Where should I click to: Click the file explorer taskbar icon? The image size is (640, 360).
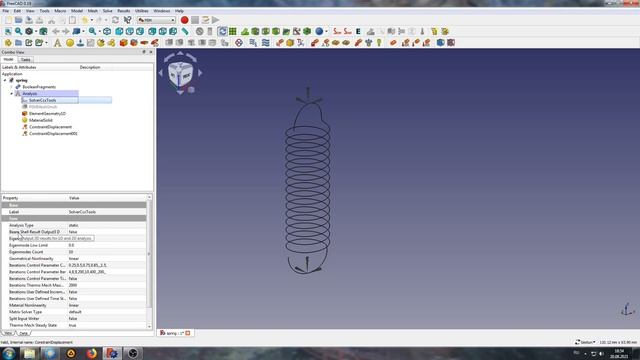pos(29,353)
